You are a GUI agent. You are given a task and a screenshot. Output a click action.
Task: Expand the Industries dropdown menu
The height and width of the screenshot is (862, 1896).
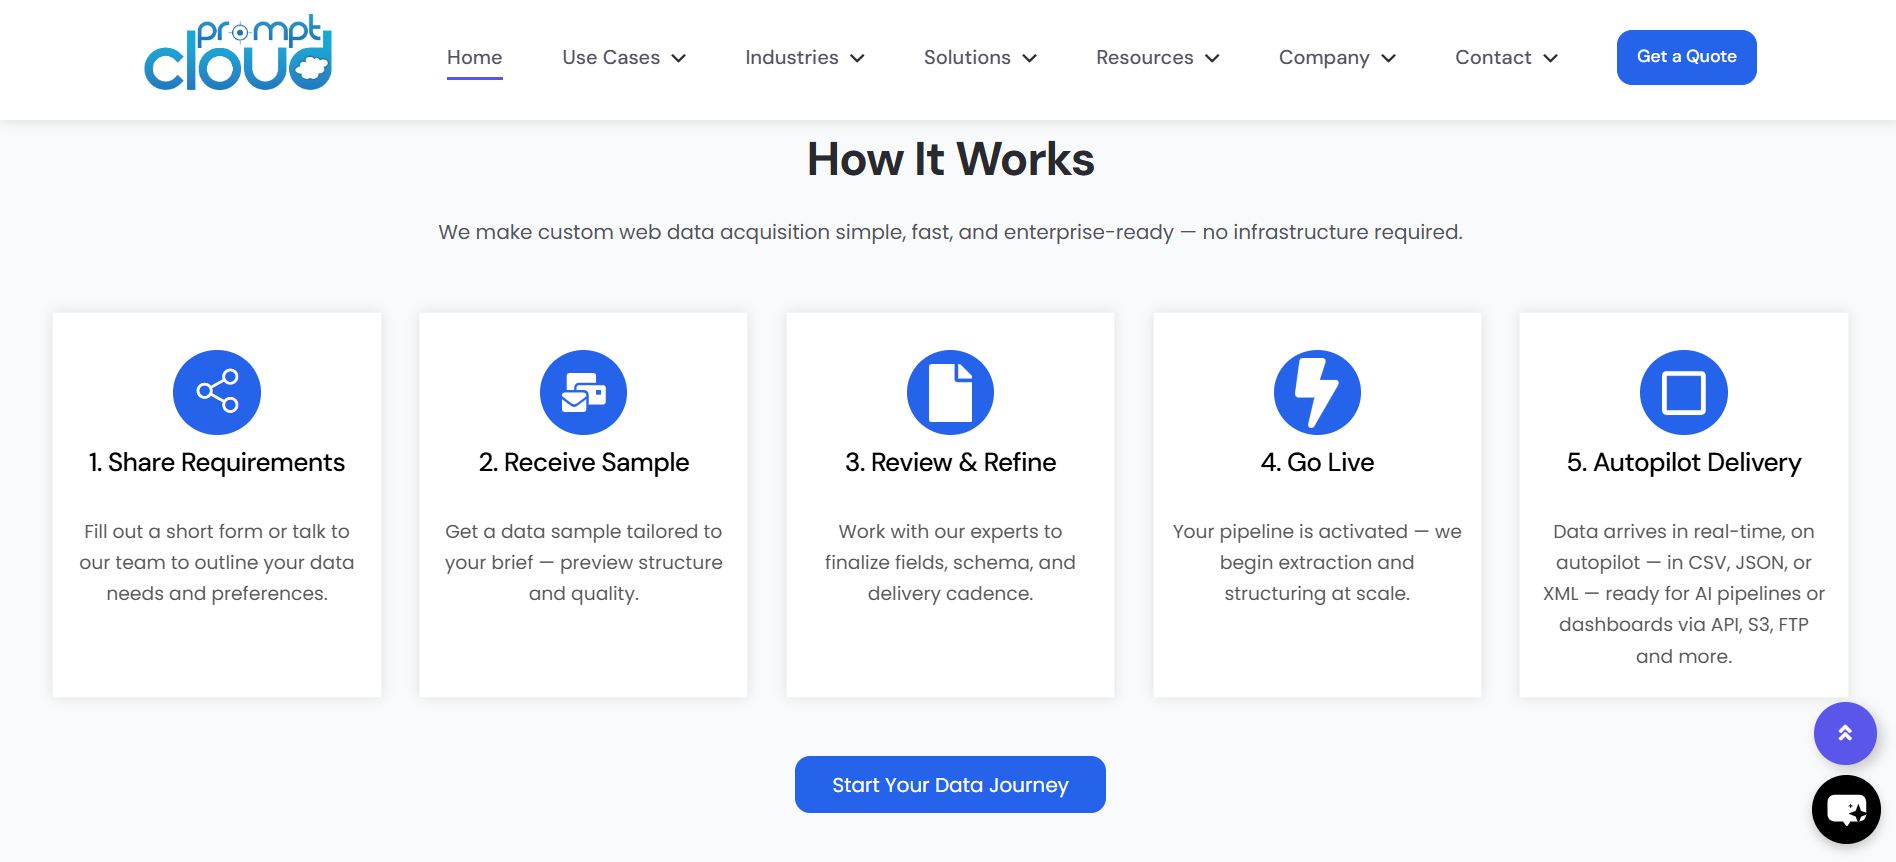click(x=804, y=58)
